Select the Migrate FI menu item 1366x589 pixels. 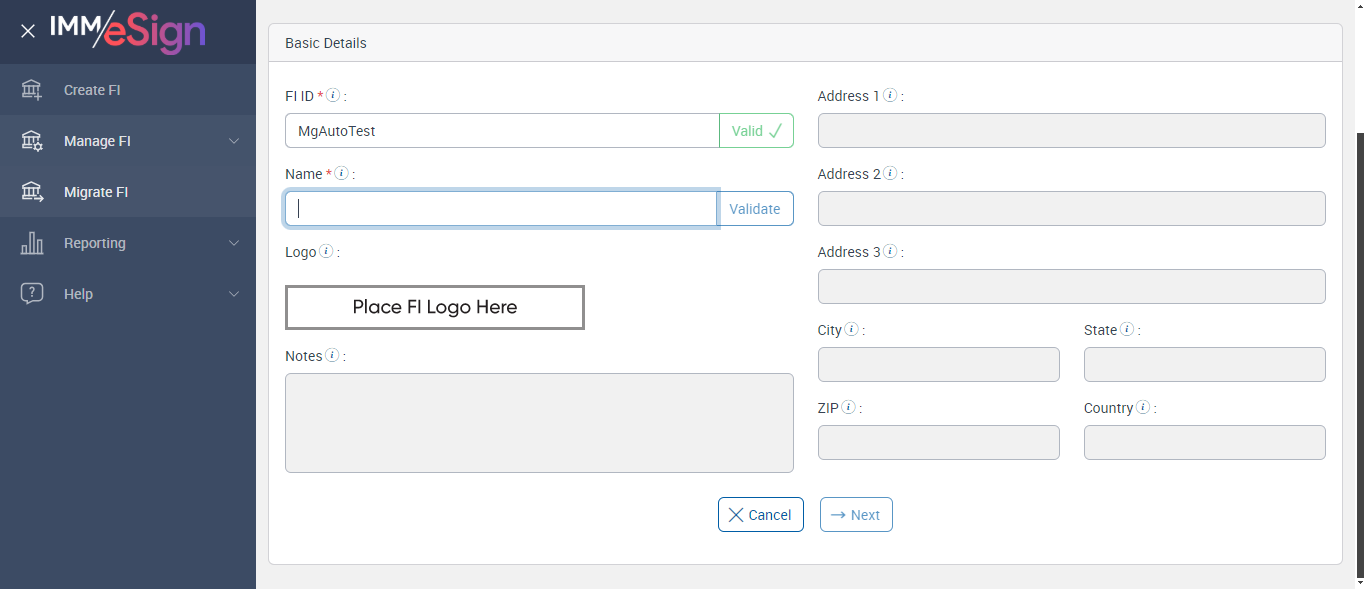coord(96,192)
